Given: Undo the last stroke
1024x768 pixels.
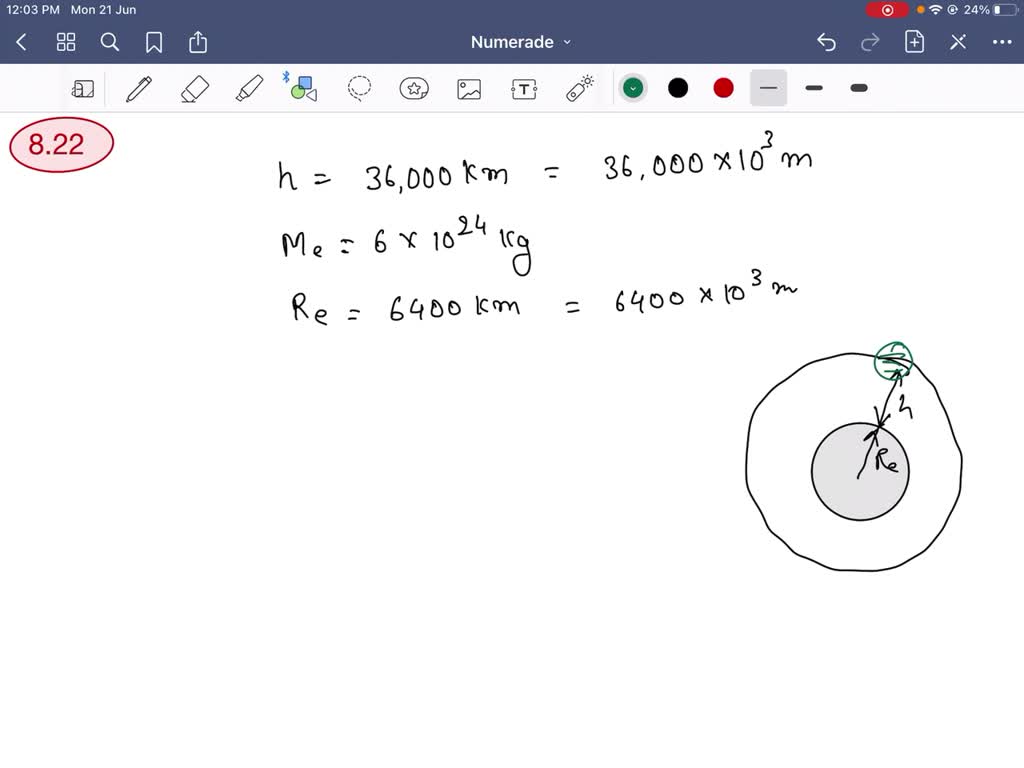Looking at the screenshot, I should [826, 42].
